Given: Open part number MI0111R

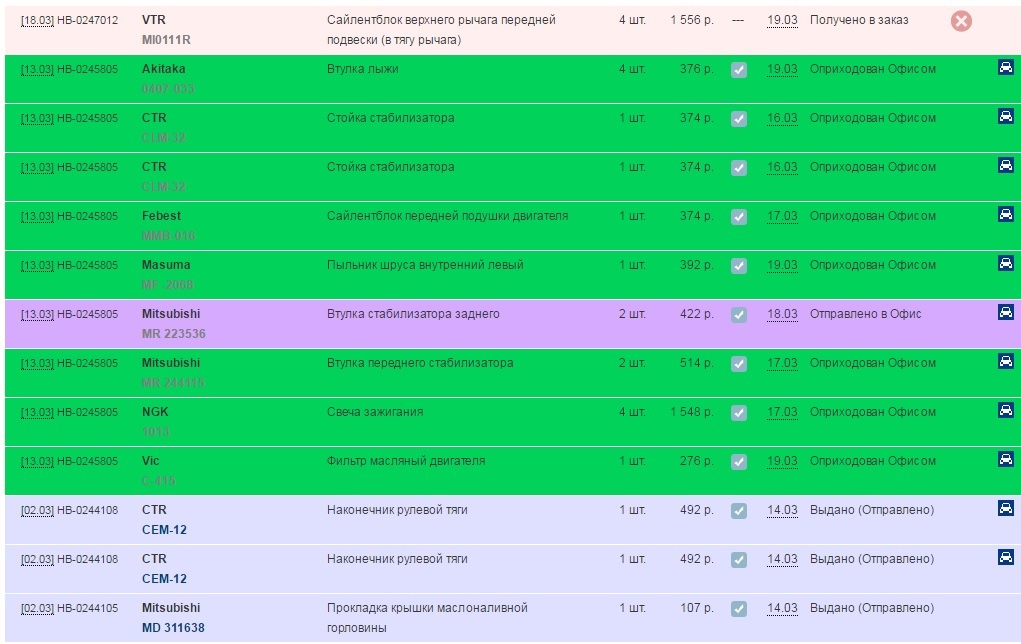Looking at the screenshot, I should pos(166,40).
